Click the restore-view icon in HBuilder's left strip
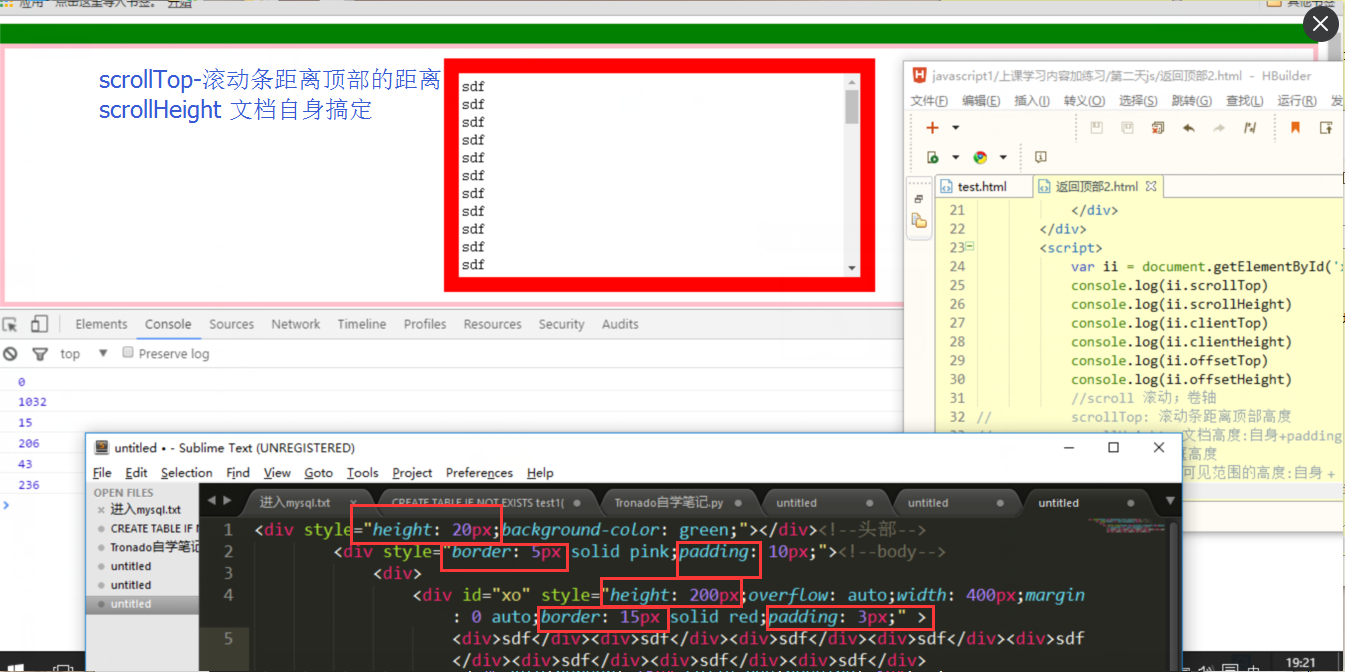The image size is (1345, 672). [x=918, y=199]
